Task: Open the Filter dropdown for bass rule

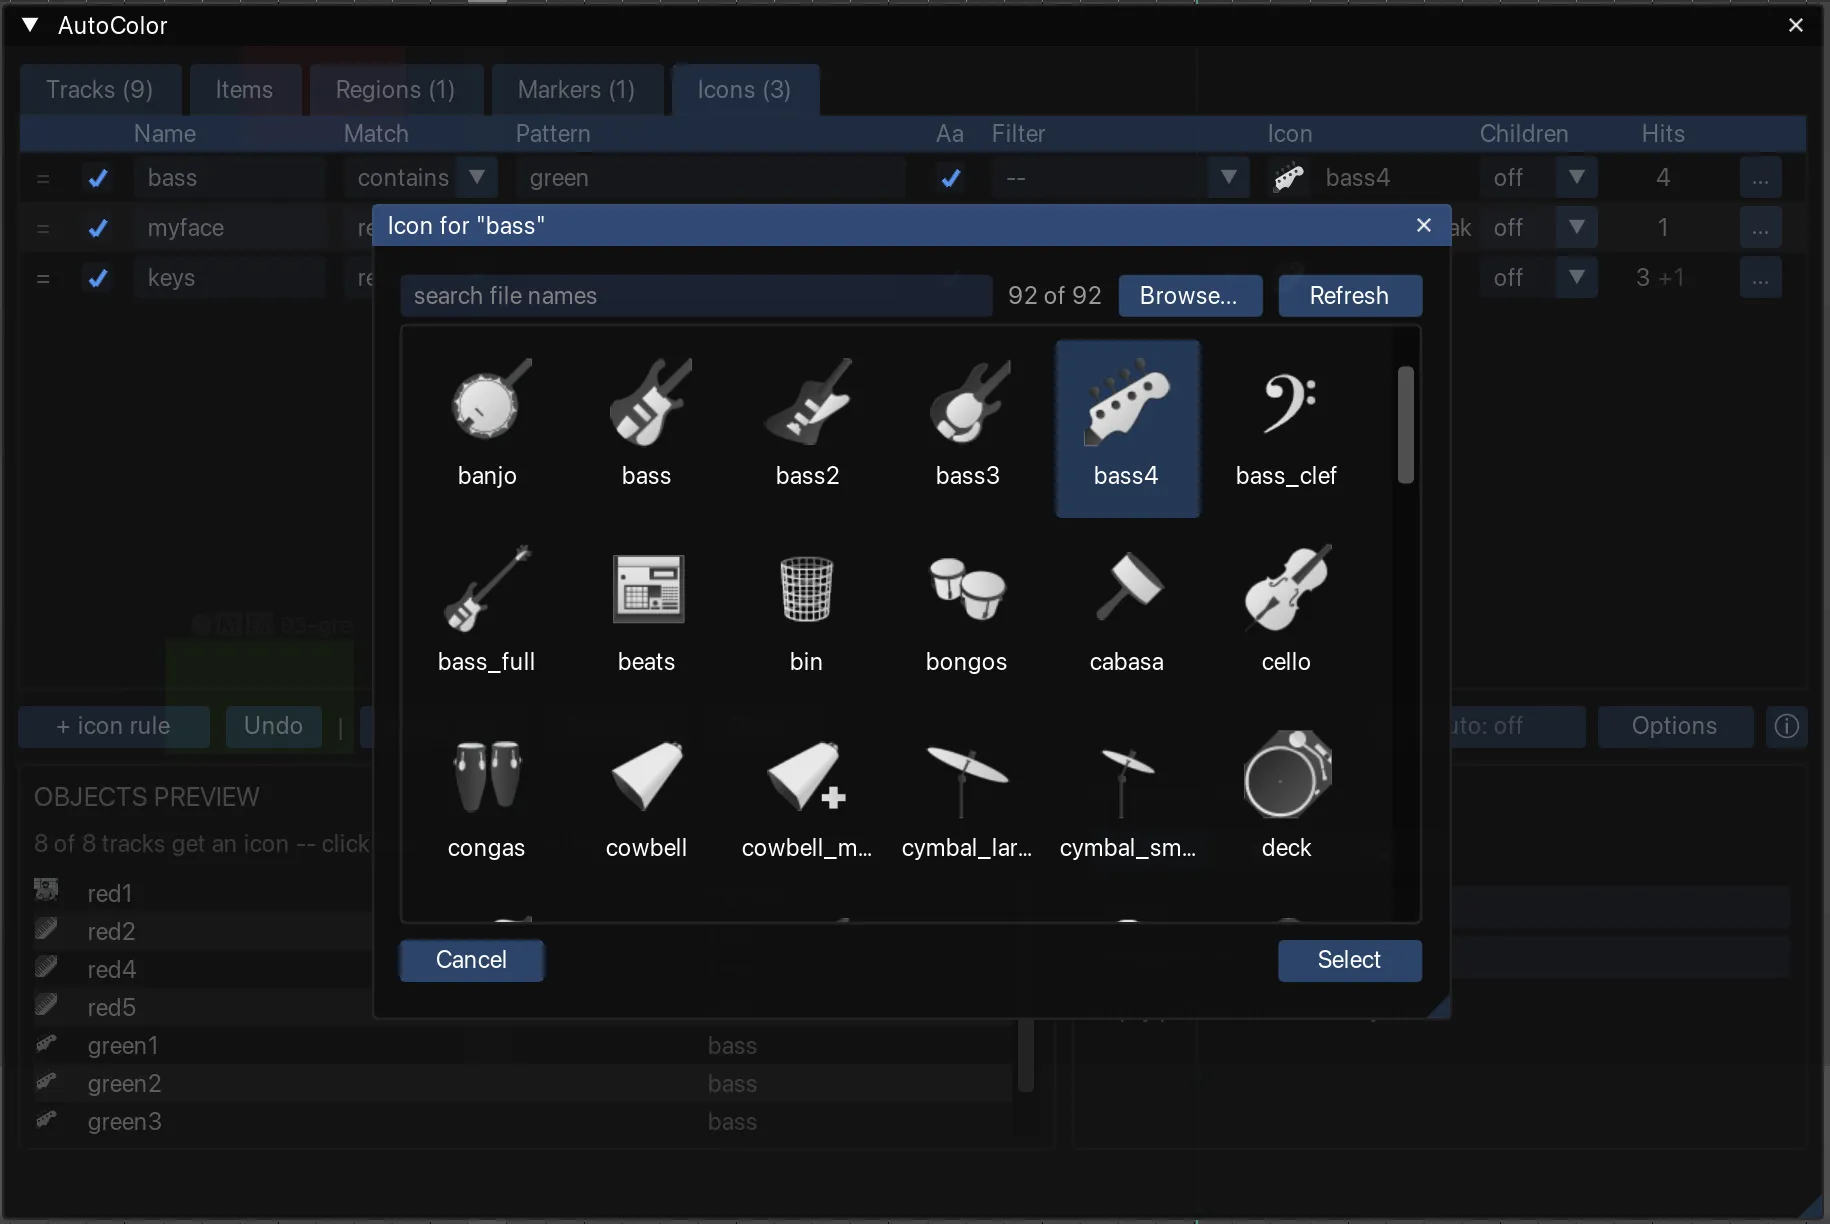Action: (x=1121, y=178)
